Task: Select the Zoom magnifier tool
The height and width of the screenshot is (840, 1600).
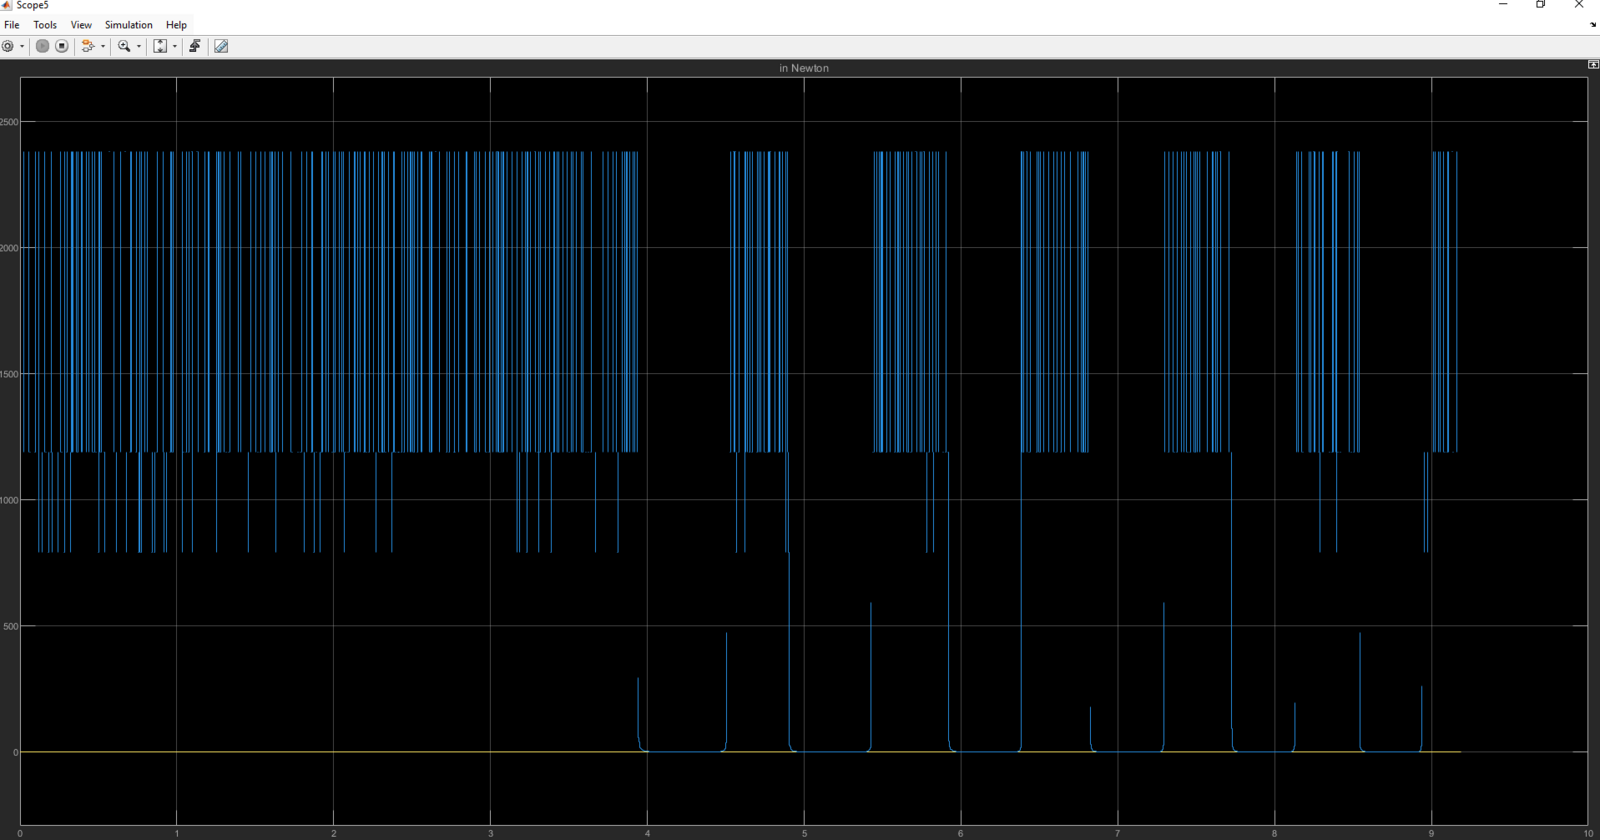Action: (124, 46)
